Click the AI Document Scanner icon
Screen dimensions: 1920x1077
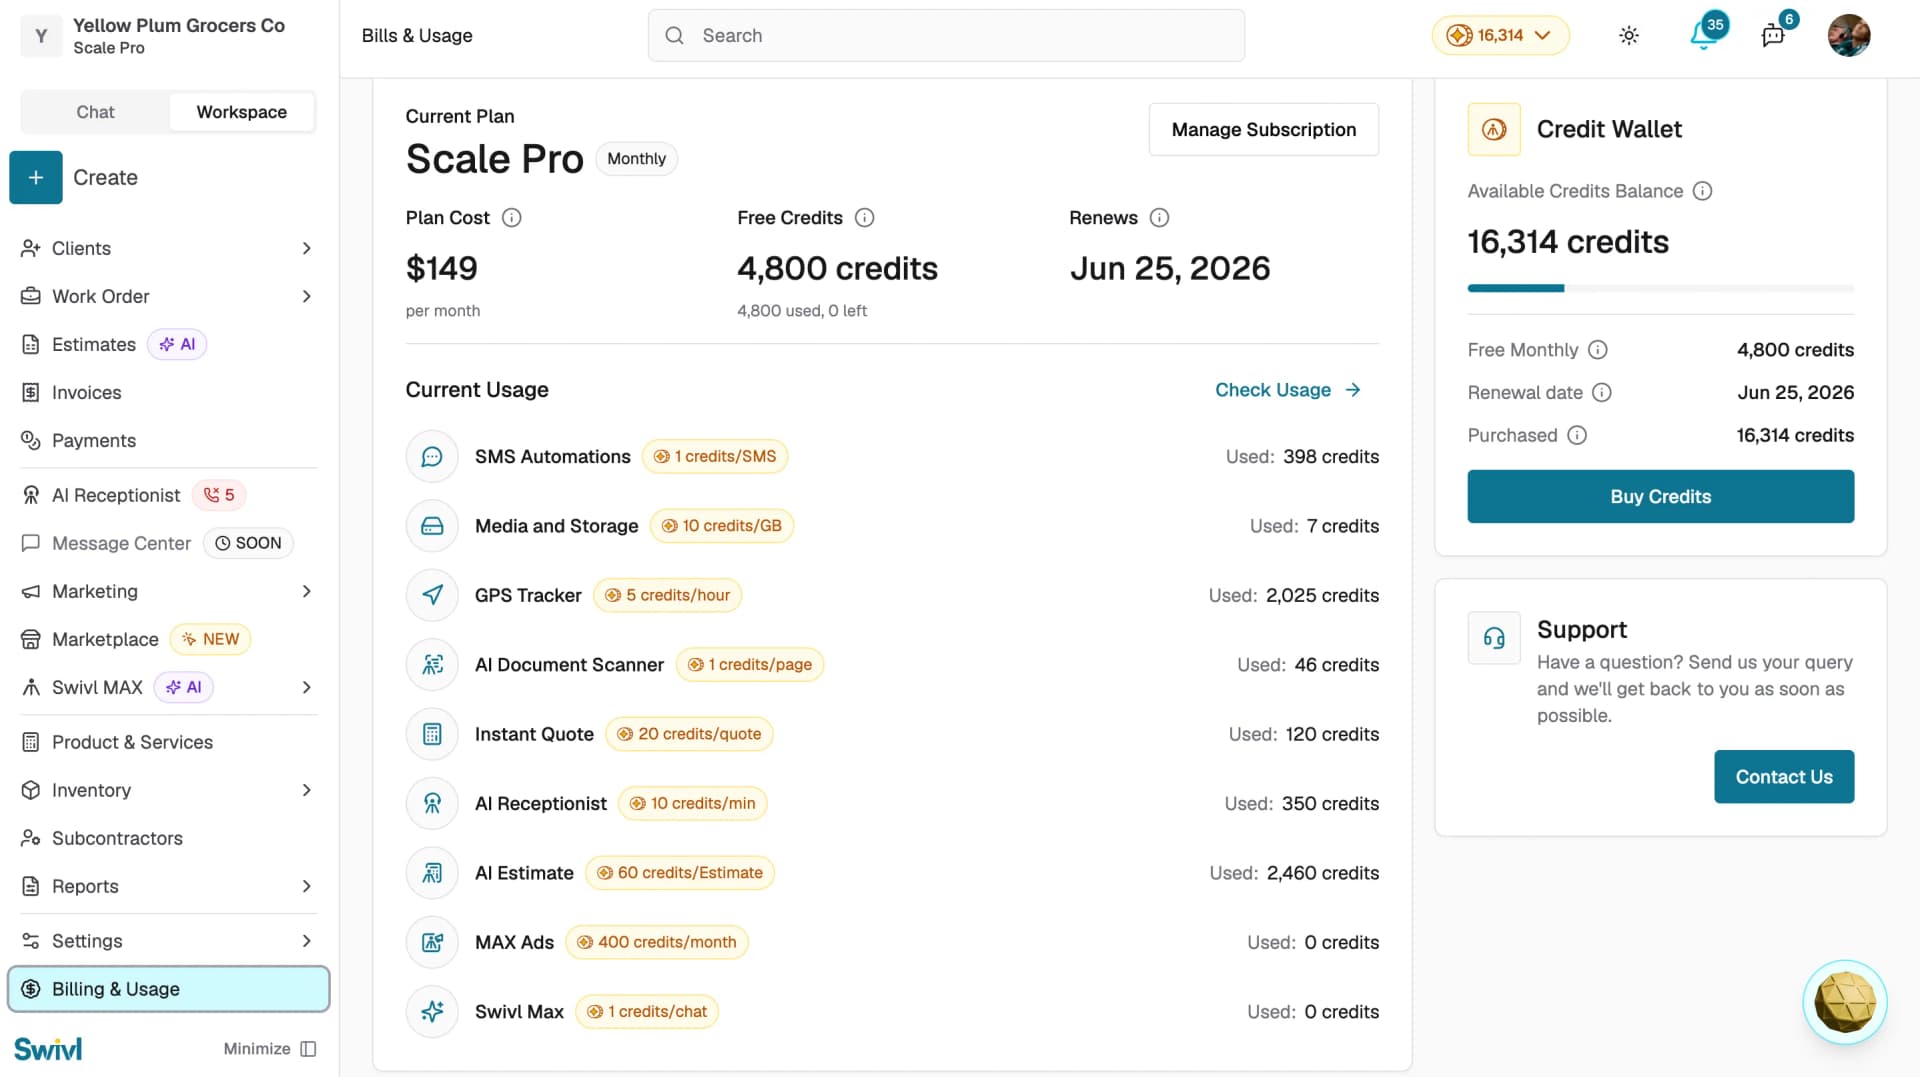coord(432,665)
